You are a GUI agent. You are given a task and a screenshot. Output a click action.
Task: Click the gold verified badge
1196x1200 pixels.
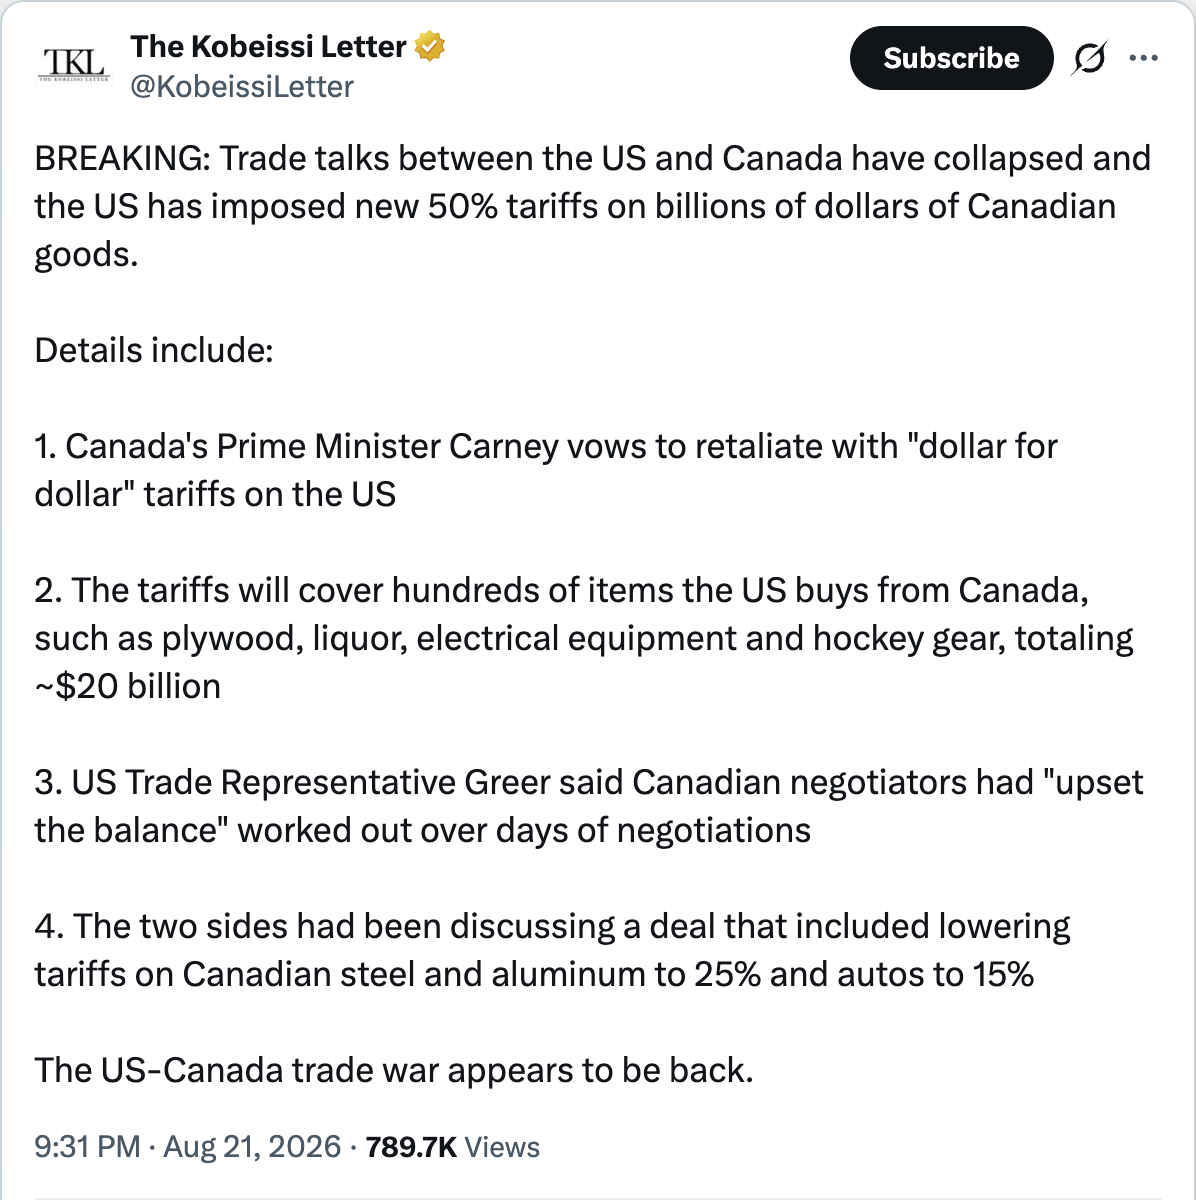tap(430, 46)
